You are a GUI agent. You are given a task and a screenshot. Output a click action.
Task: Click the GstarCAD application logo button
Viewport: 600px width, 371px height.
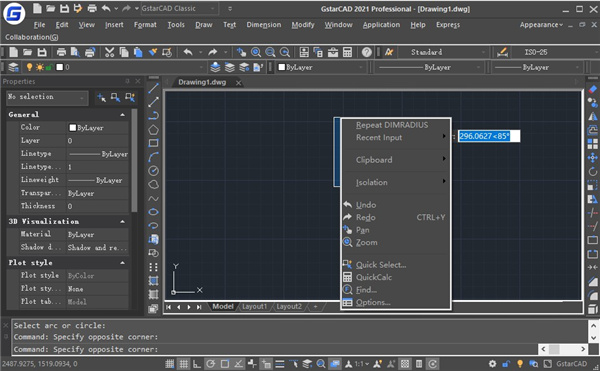click(14, 13)
